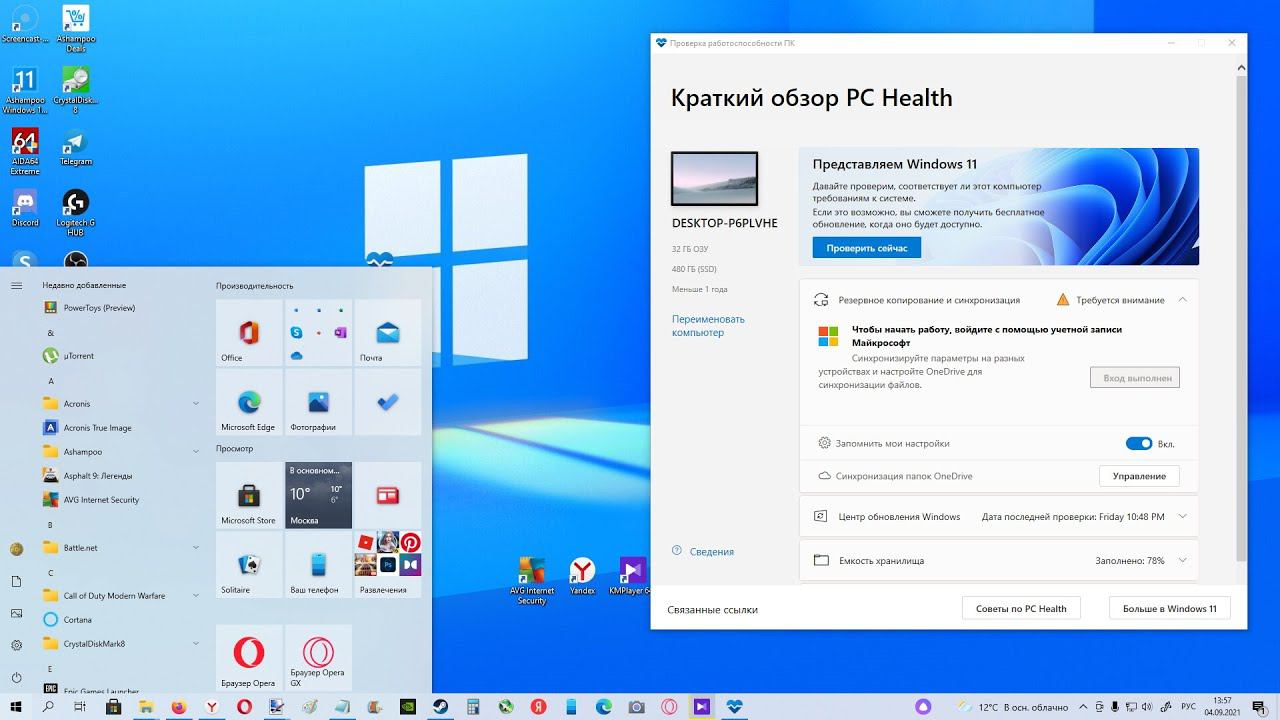
Task: Open the Pictures icon in Start sidebar
Action: coord(16,613)
